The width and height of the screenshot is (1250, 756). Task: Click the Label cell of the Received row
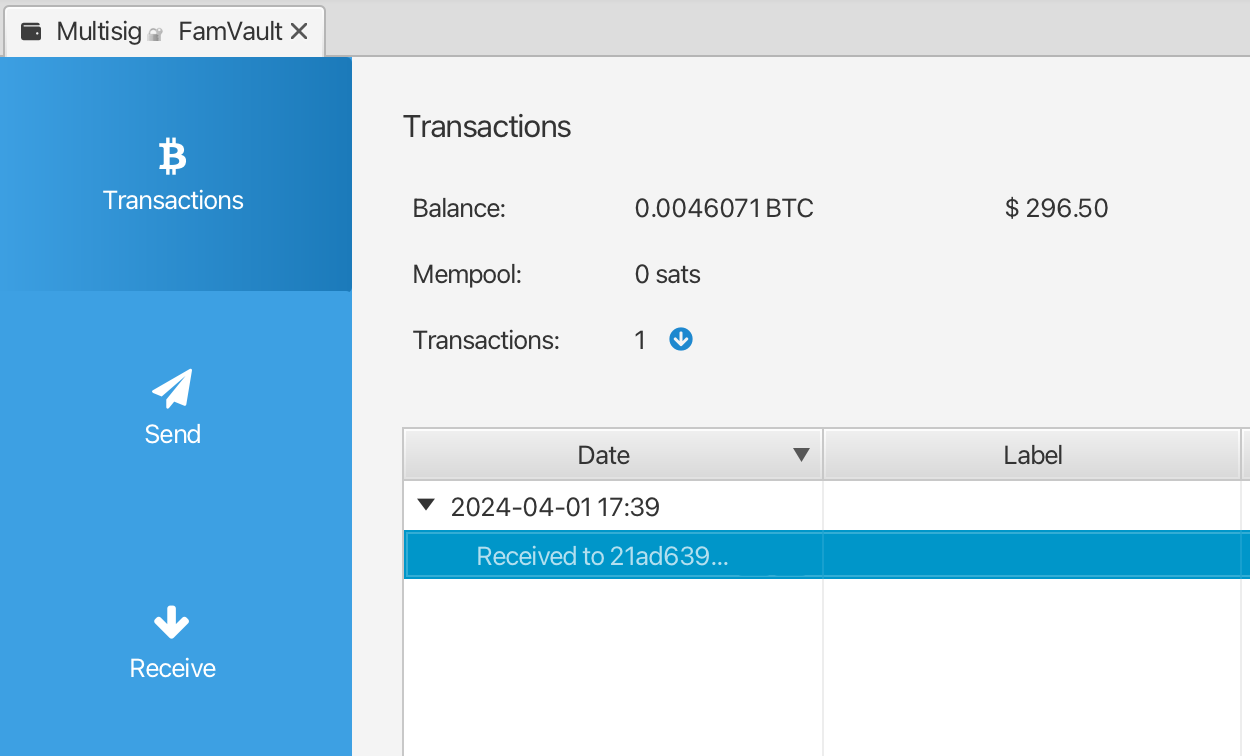tap(1032, 556)
